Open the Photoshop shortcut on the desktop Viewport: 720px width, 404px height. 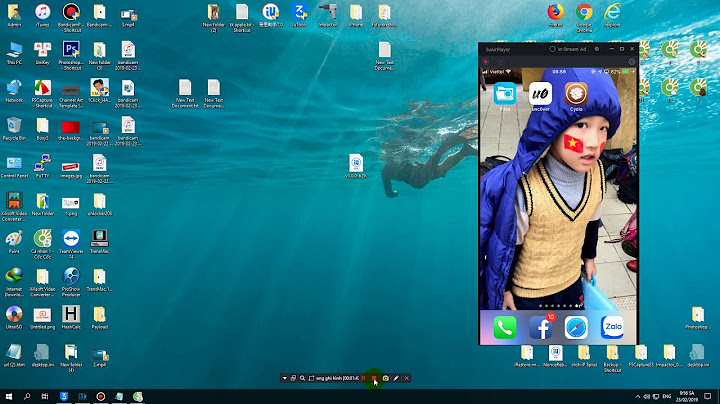pos(71,56)
